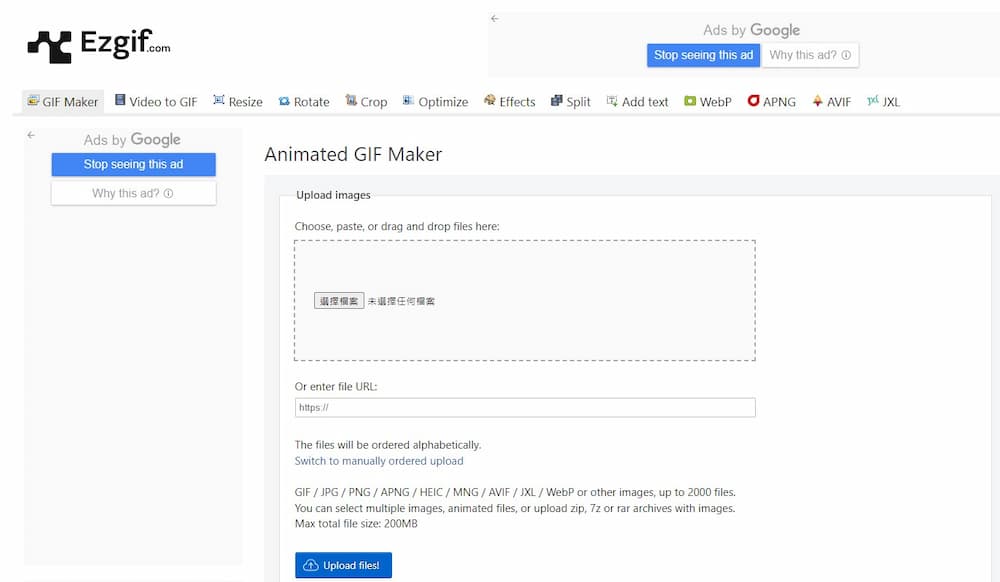Click Why this ad? in top banner

click(x=810, y=55)
